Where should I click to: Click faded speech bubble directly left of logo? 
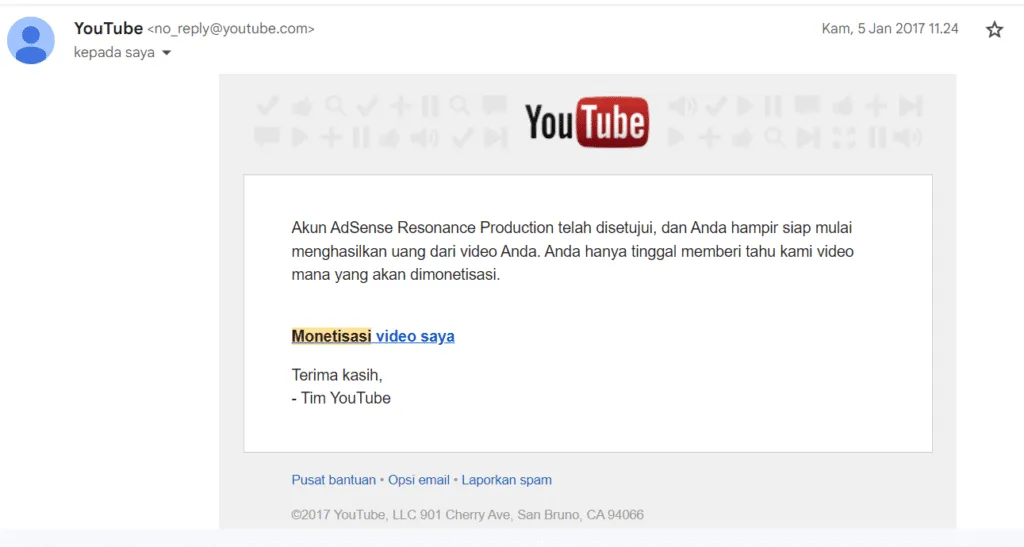(x=494, y=106)
